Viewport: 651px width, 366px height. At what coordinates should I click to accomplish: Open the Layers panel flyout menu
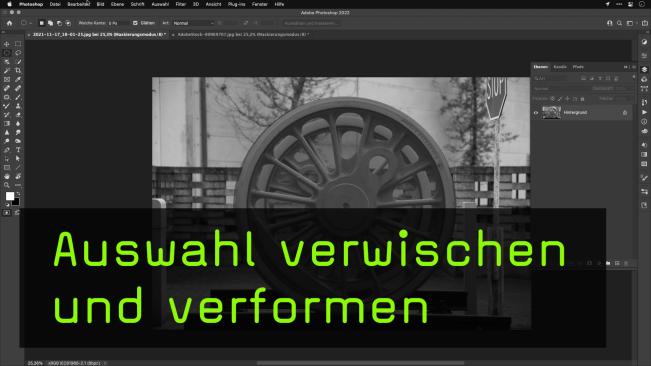pyautogui.click(x=634, y=67)
